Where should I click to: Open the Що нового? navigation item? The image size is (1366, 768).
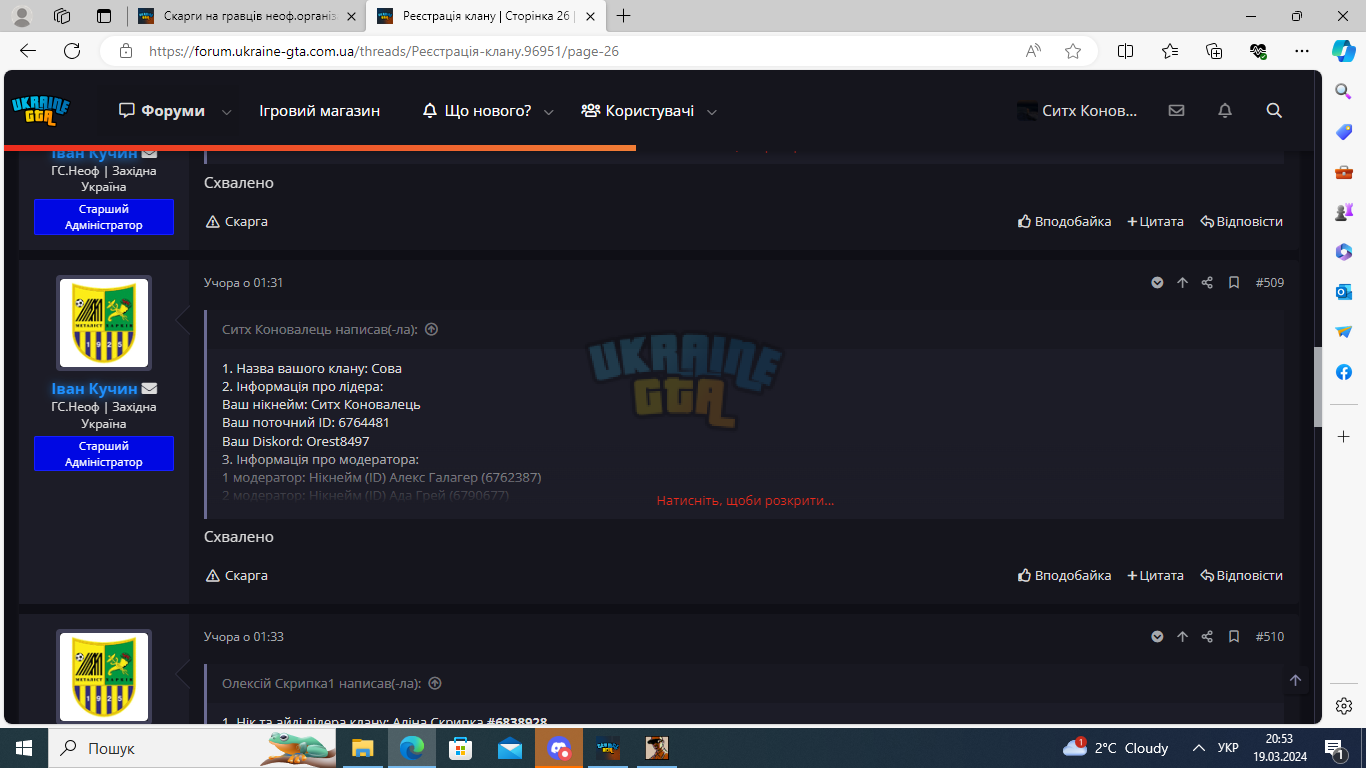click(477, 111)
